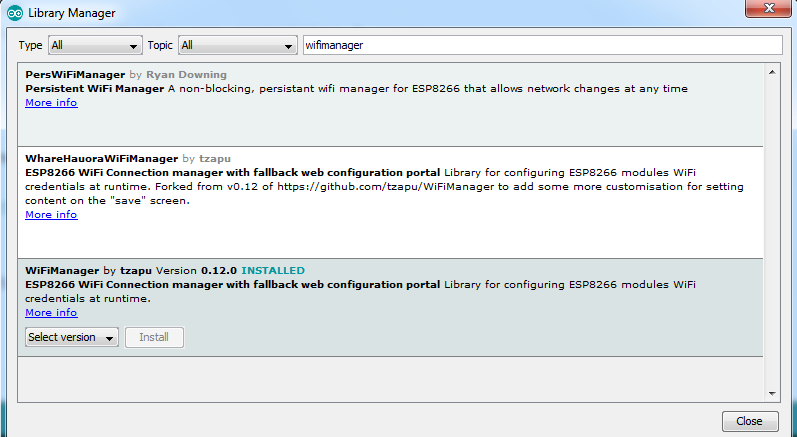Click the INSTALLED status label

click(x=273, y=270)
